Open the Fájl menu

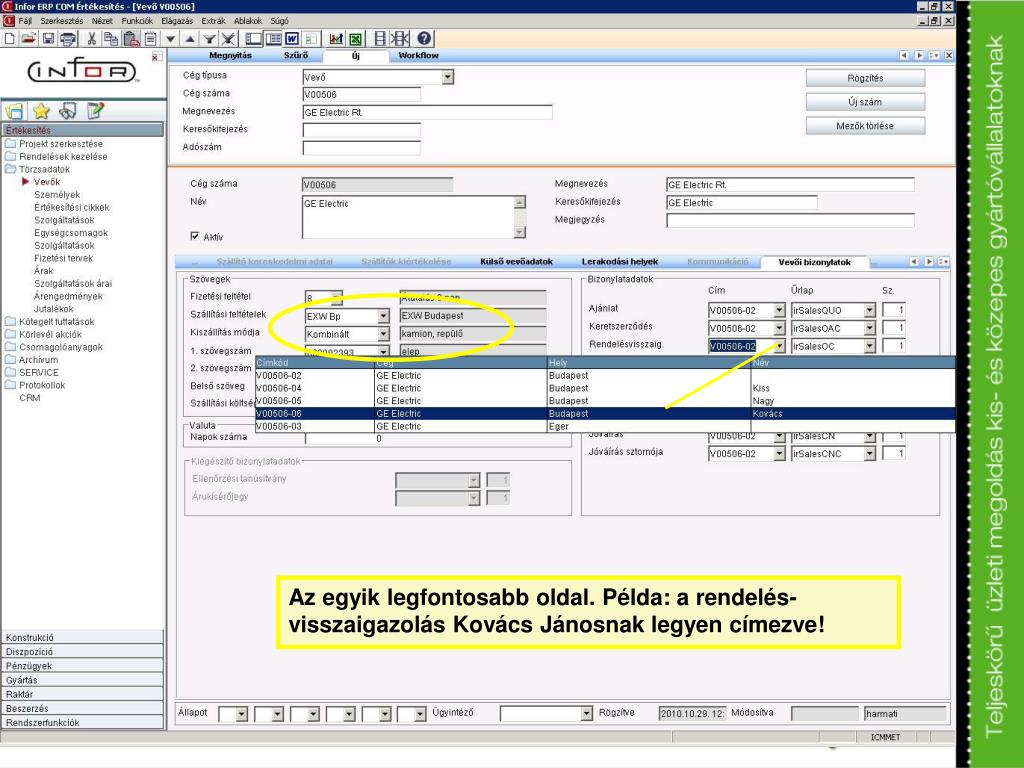tap(25, 21)
